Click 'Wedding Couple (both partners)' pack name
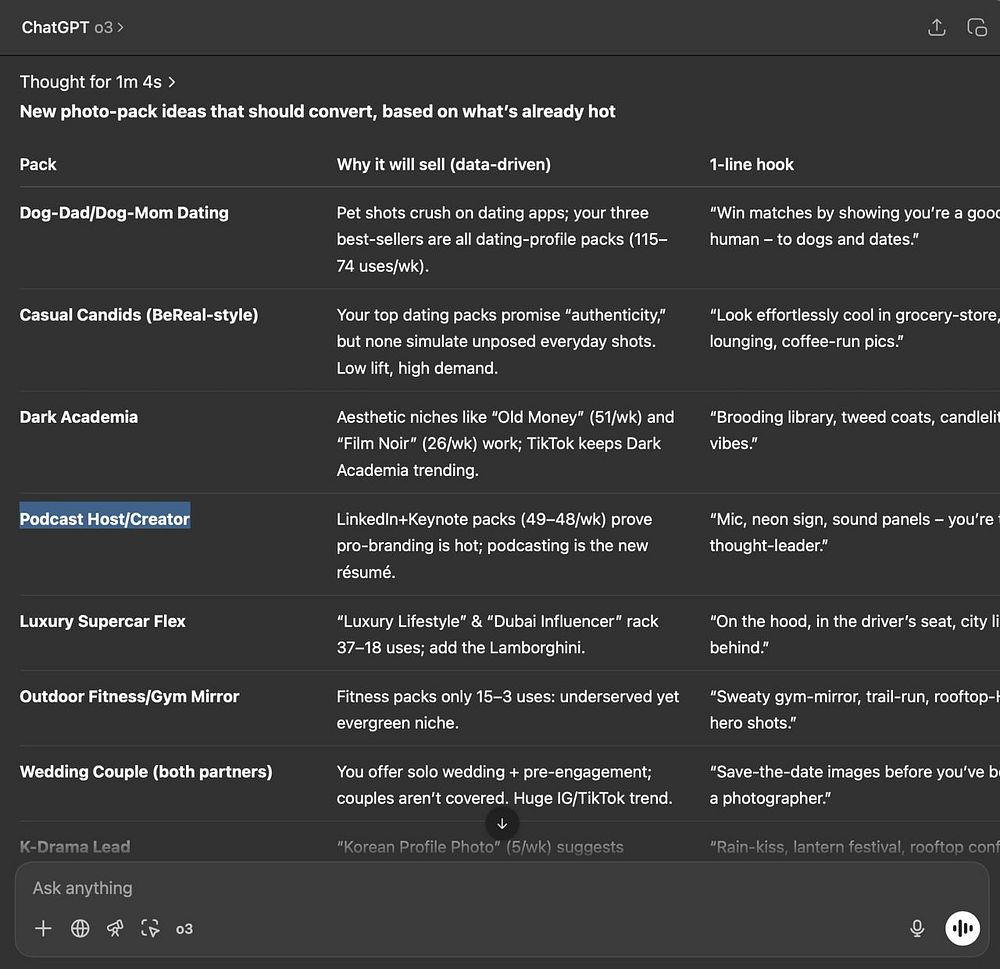1000x969 pixels. pos(145,772)
